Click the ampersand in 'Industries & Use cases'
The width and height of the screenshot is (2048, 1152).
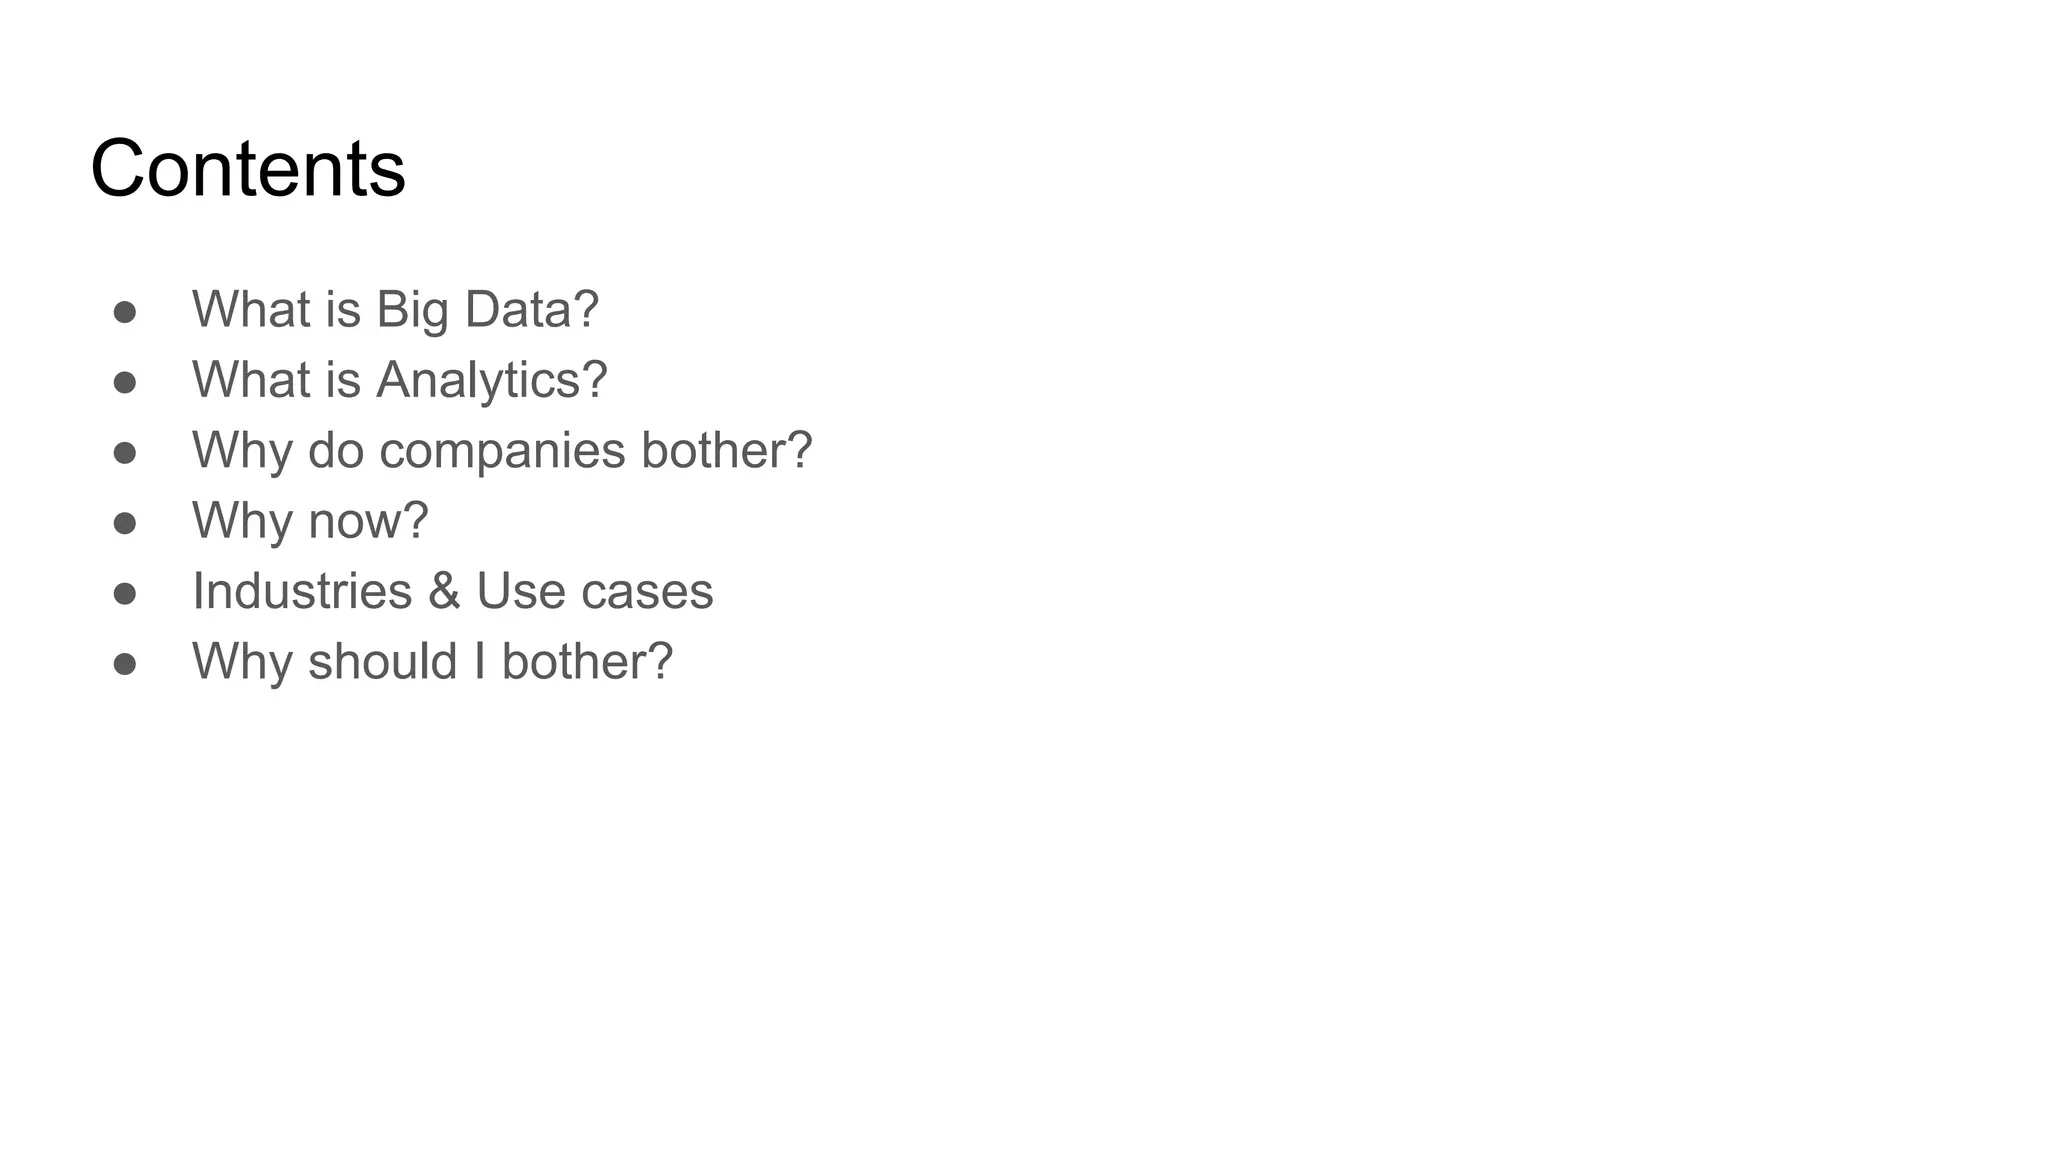(x=444, y=591)
